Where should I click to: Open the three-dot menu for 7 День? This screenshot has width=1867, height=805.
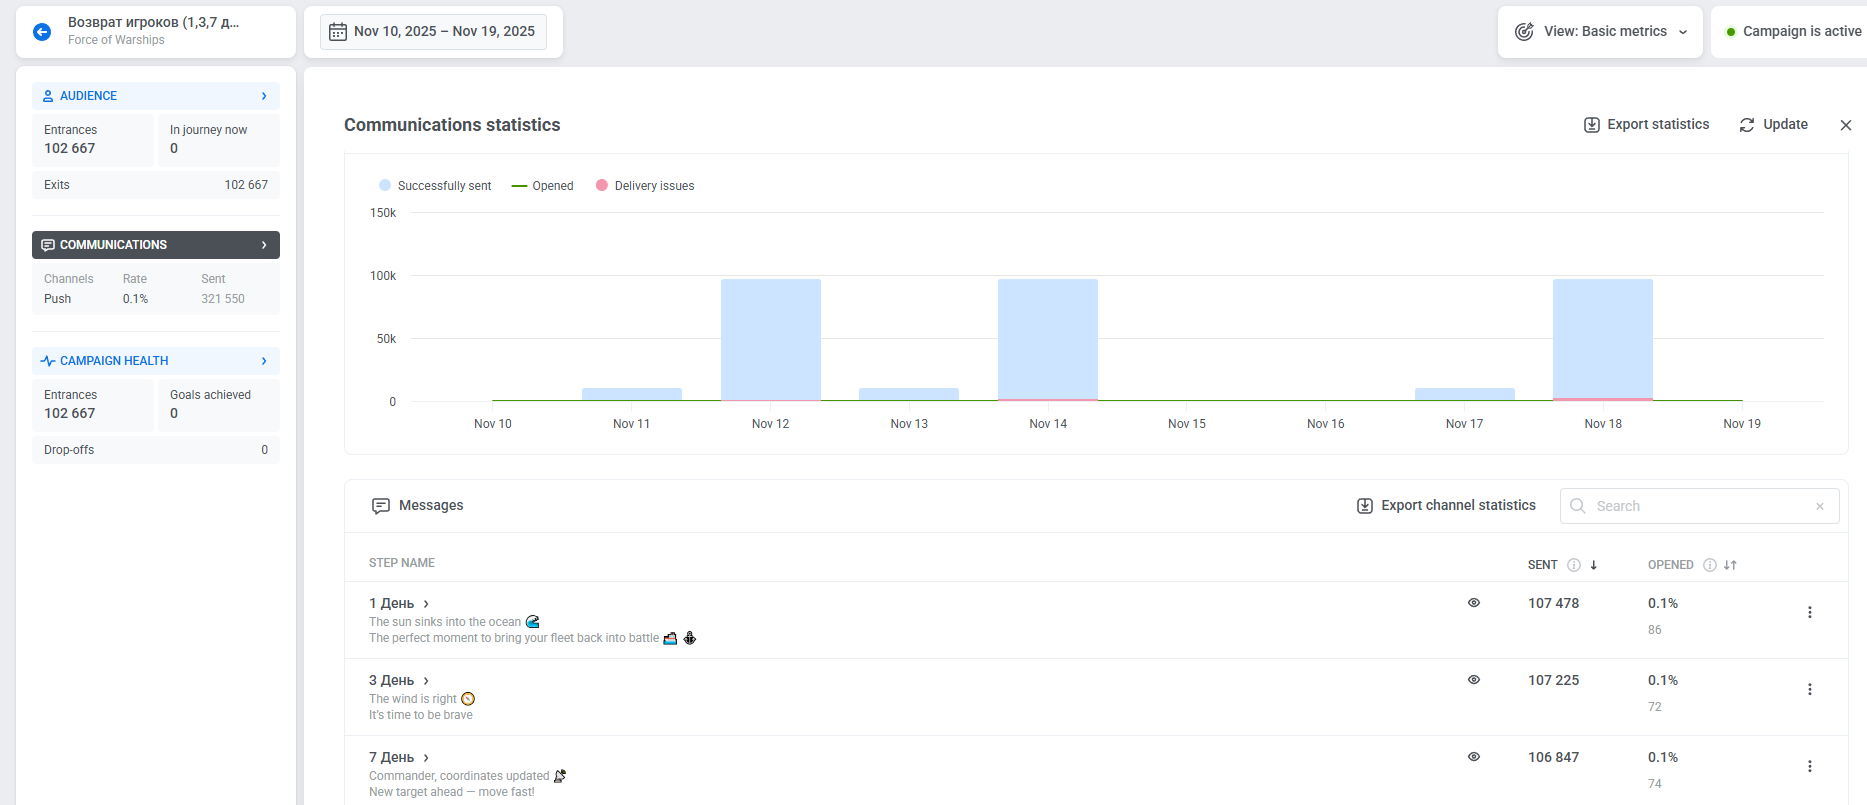click(x=1810, y=766)
